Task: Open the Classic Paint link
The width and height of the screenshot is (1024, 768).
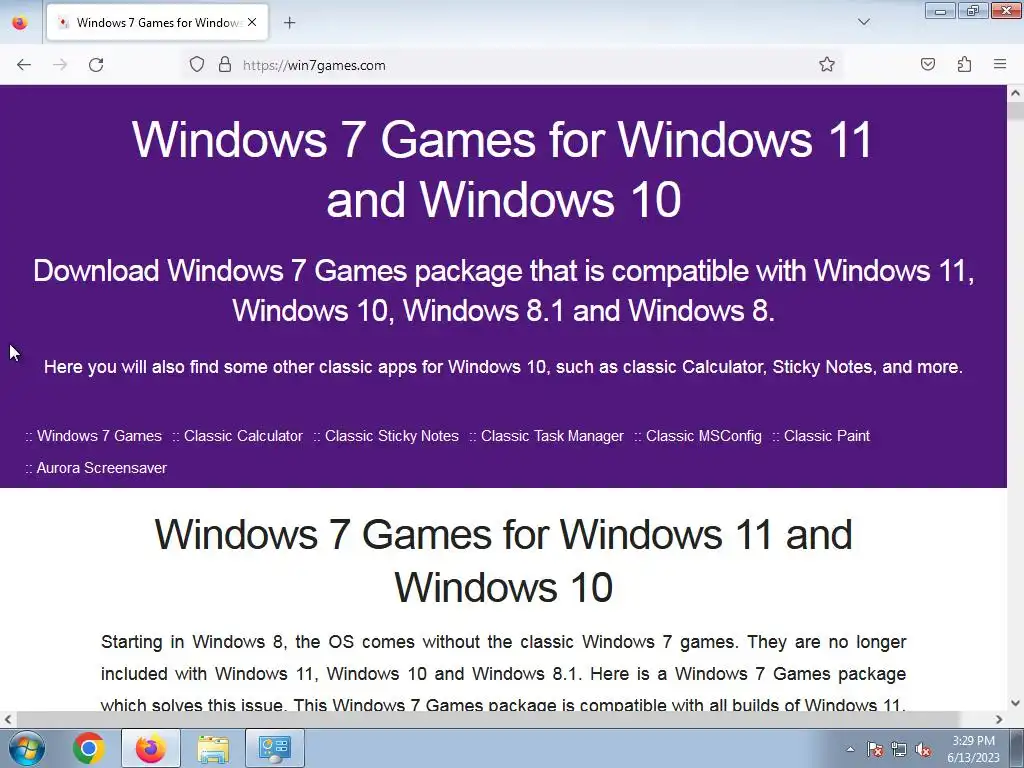Action: click(x=827, y=436)
